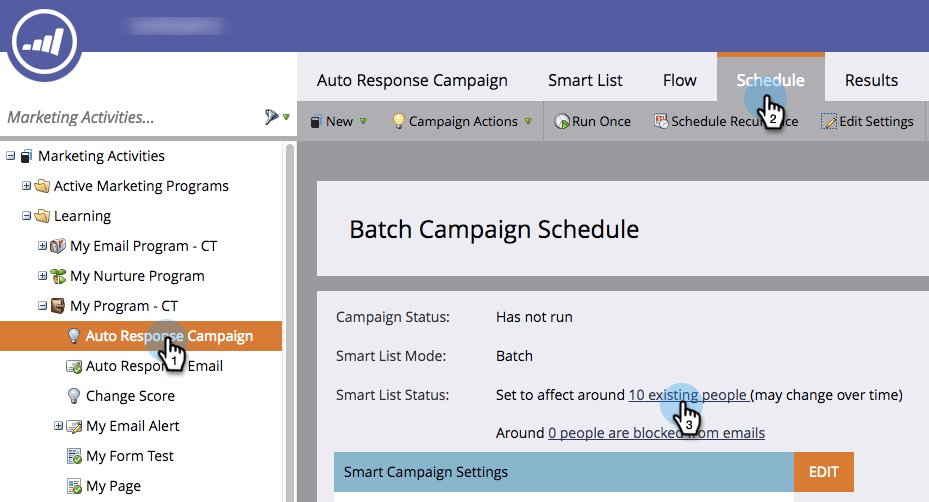The image size is (929, 502).
Task: Click the Auto Response Email icon
Action: click(73, 366)
